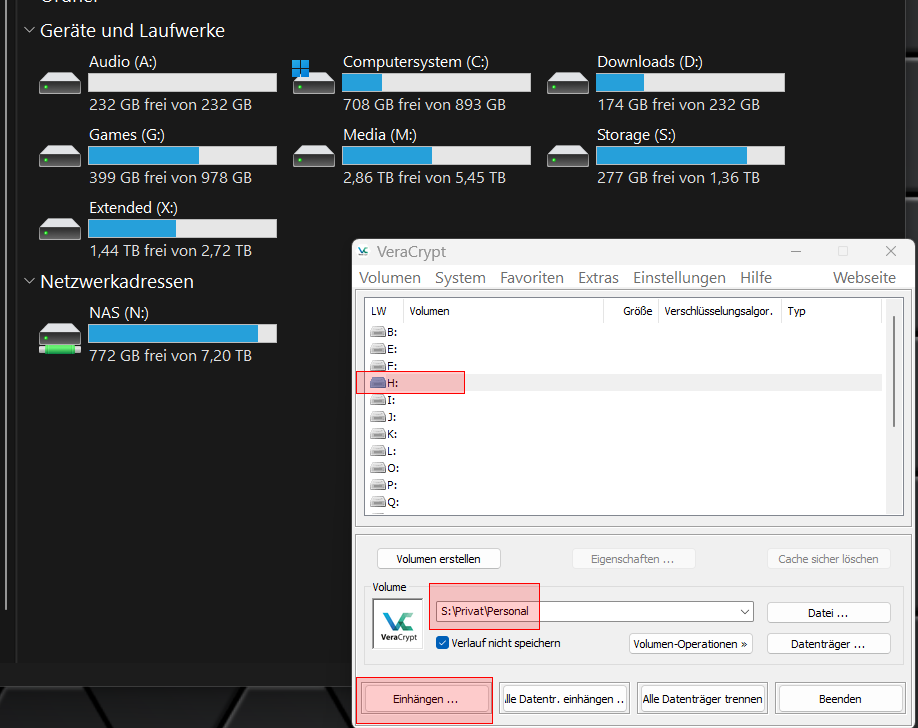Open the Extended (X:) drive icon

(60, 228)
